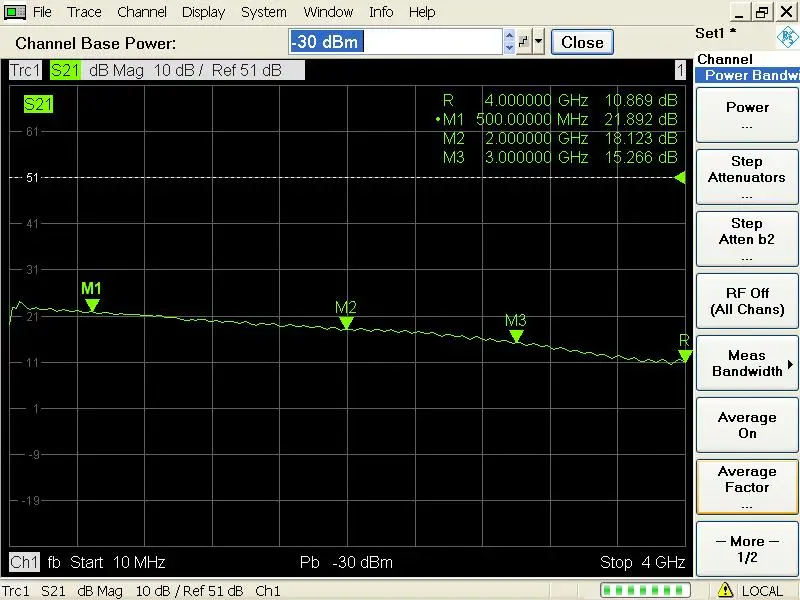Expand the Meas Bandwidth submenu

[x=746, y=363]
